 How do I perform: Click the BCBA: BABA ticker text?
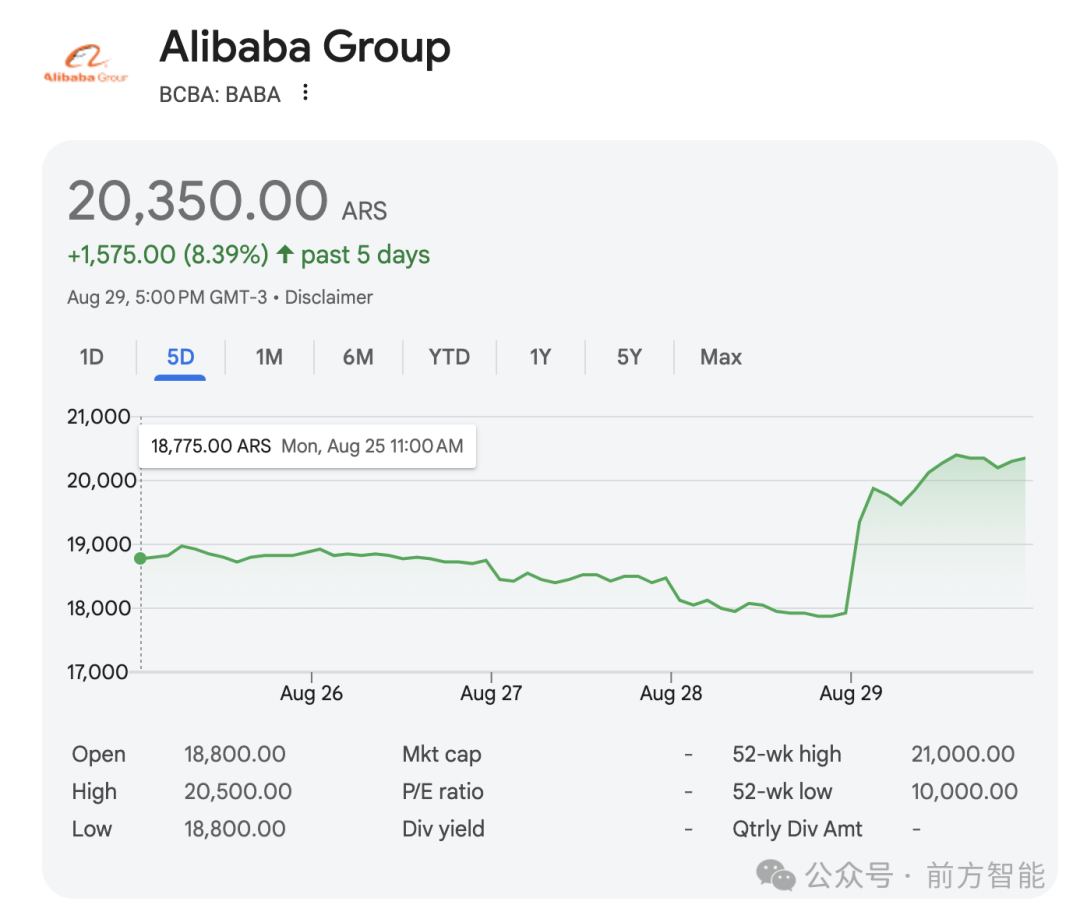[220, 94]
